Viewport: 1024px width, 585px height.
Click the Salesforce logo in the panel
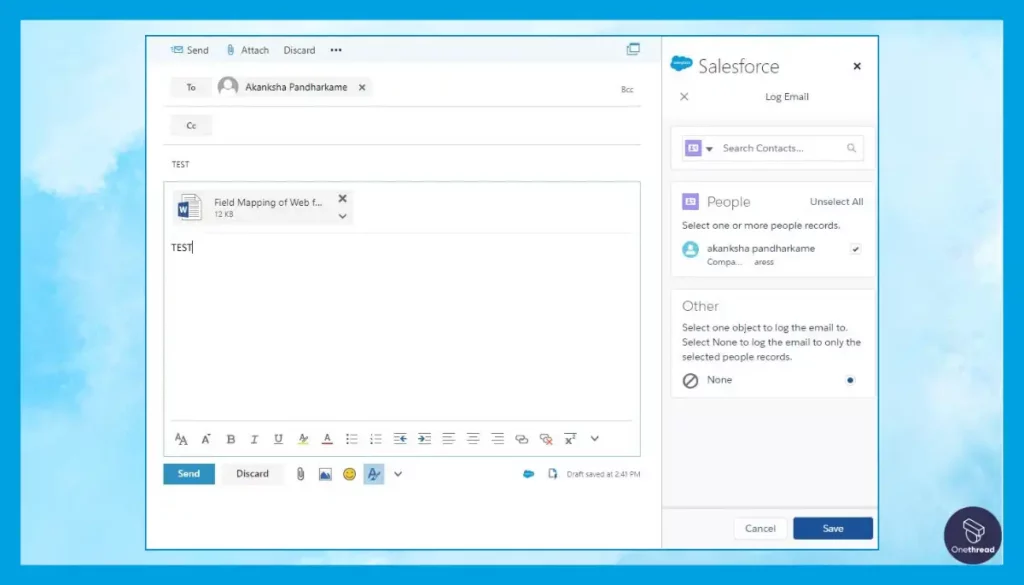coord(681,63)
